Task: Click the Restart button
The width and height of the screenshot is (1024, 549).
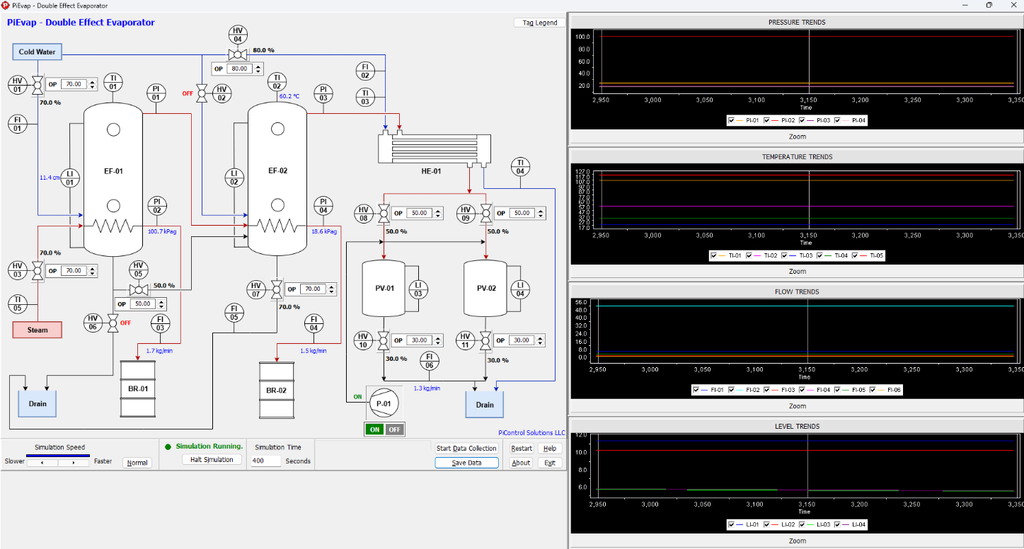Action: click(521, 448)
